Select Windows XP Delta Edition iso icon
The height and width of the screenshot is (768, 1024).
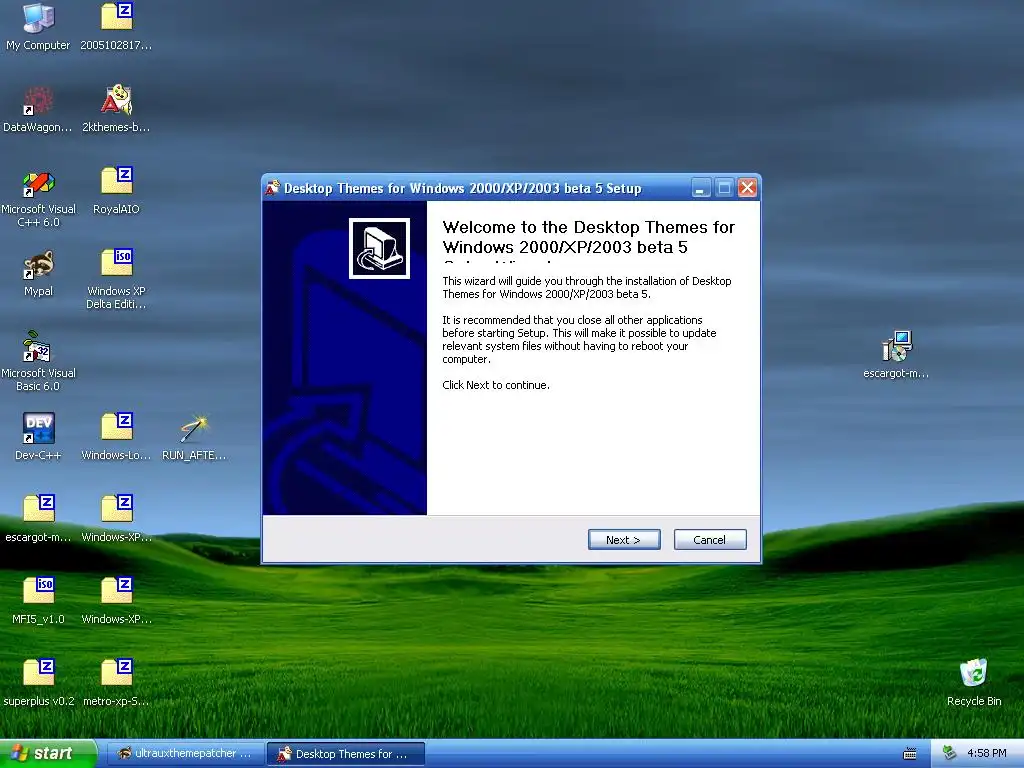coord(116,264)
